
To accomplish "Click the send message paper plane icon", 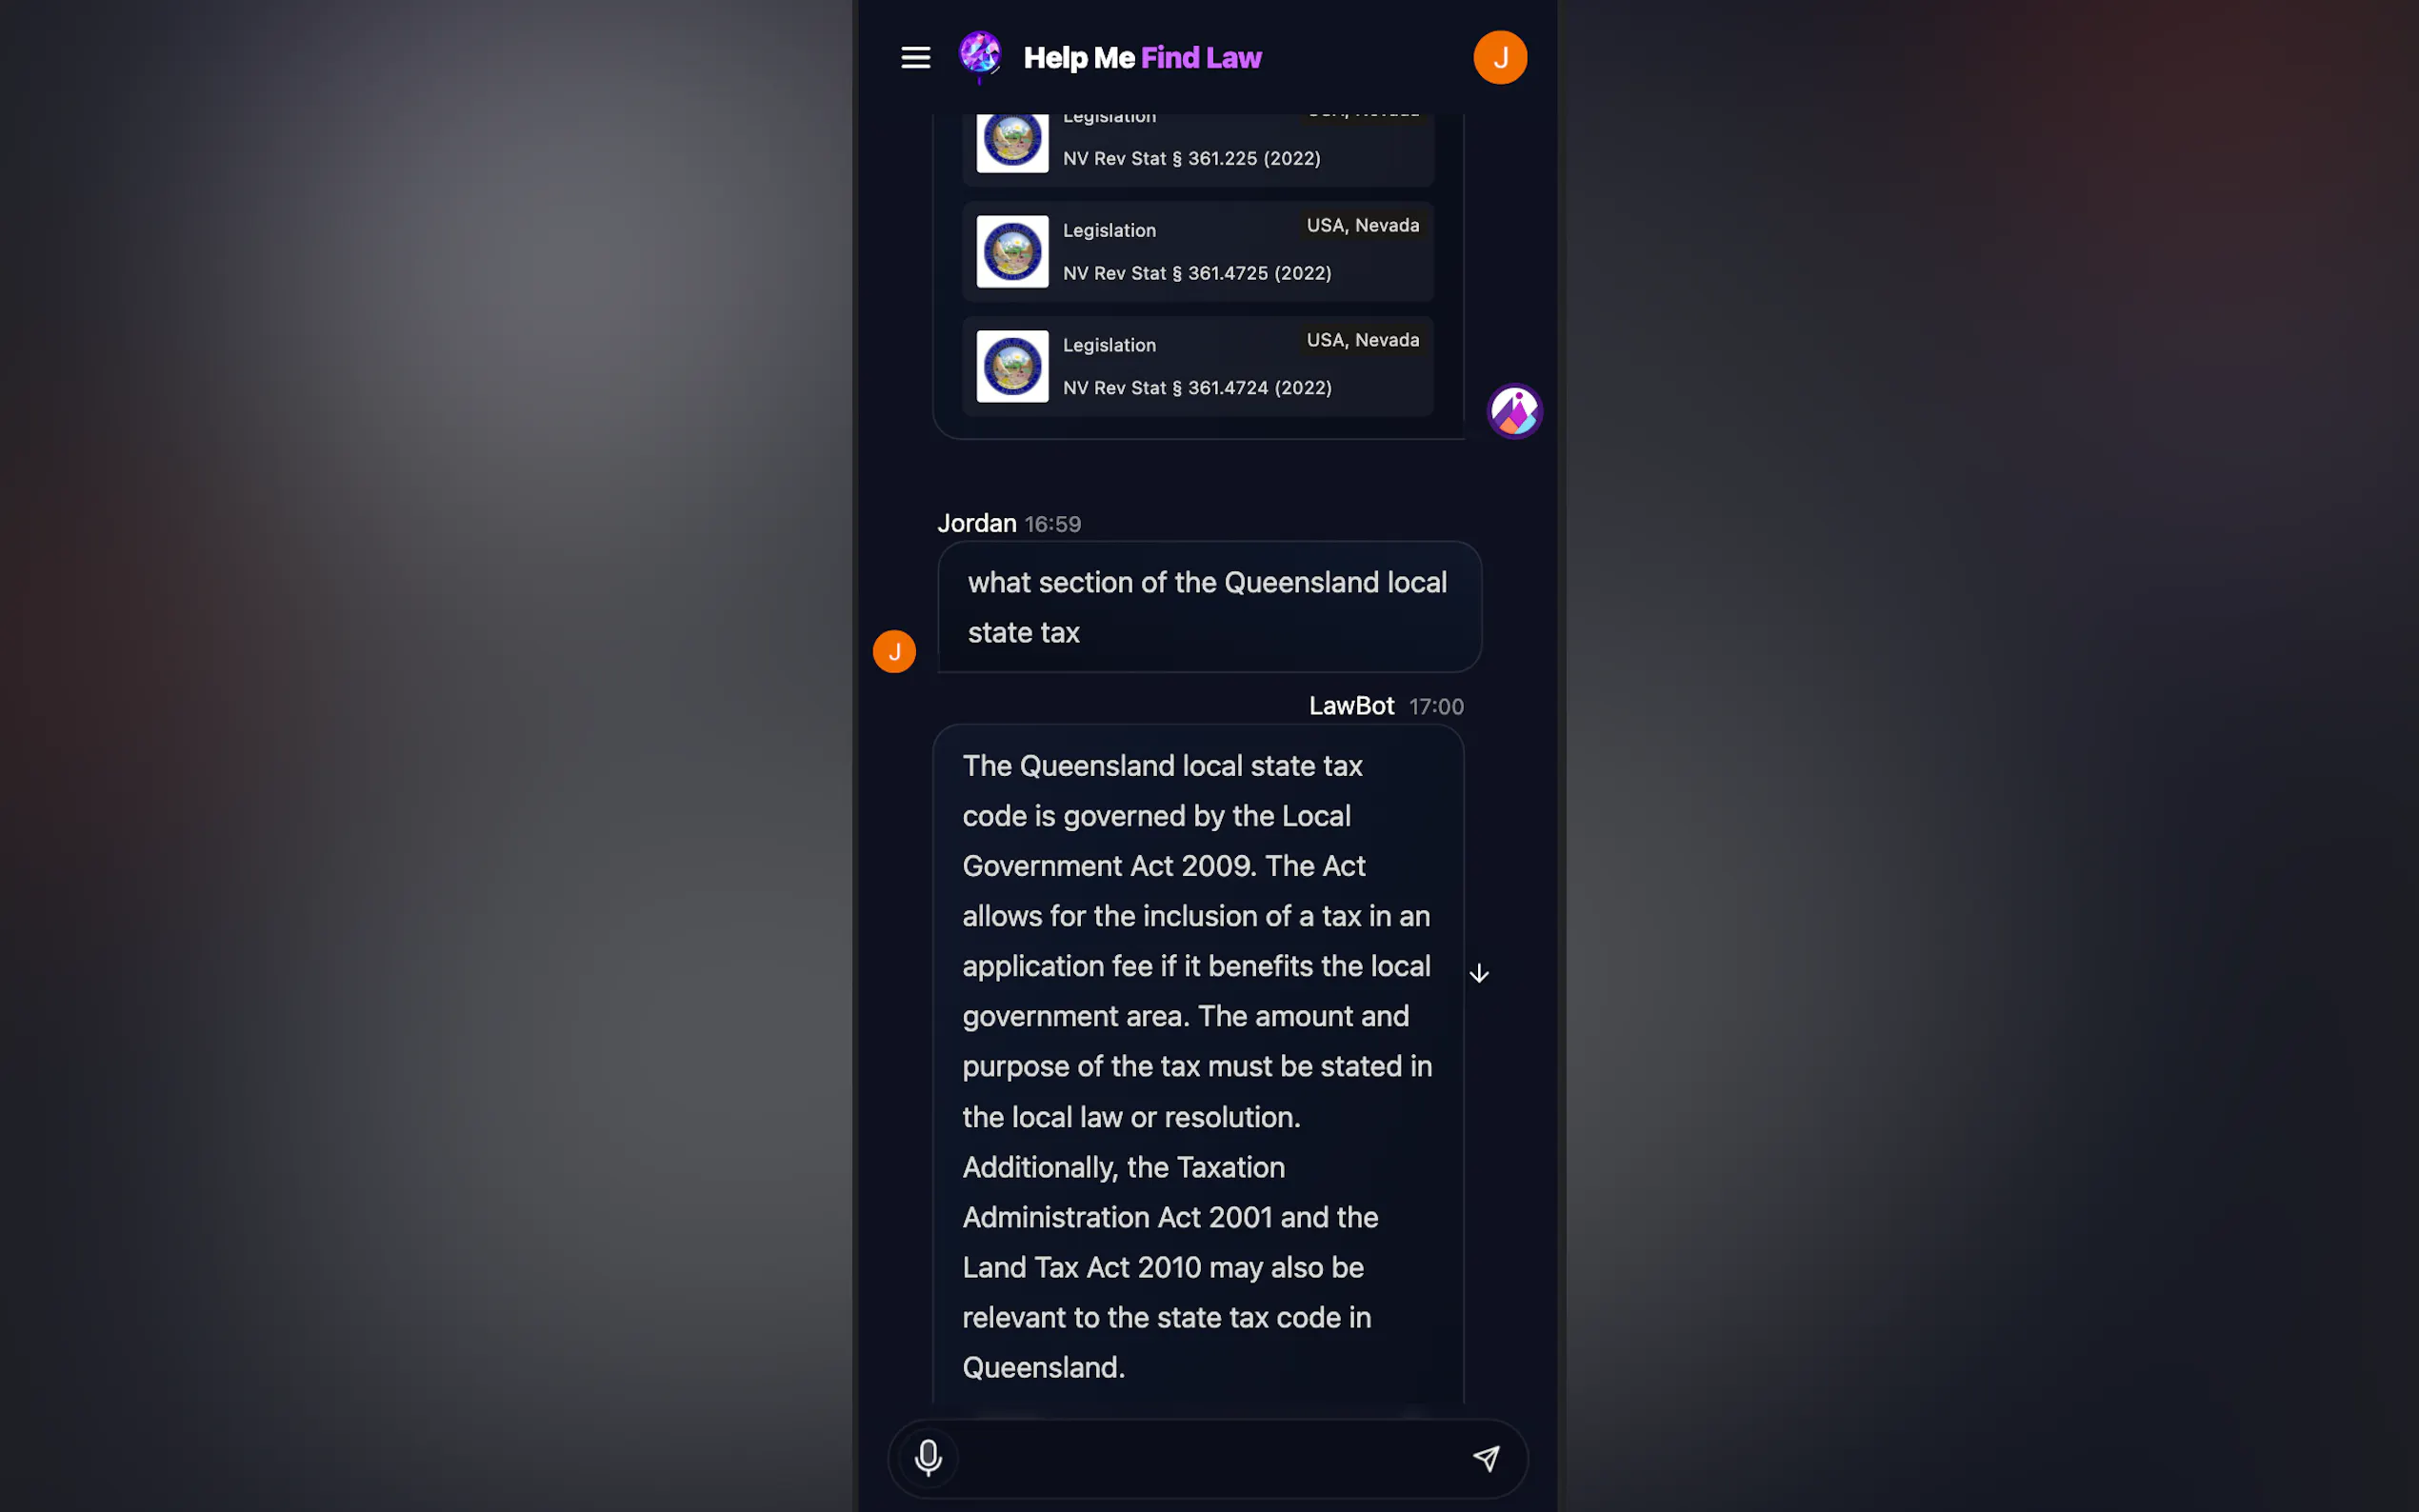I will [x=1486, y=1458].
